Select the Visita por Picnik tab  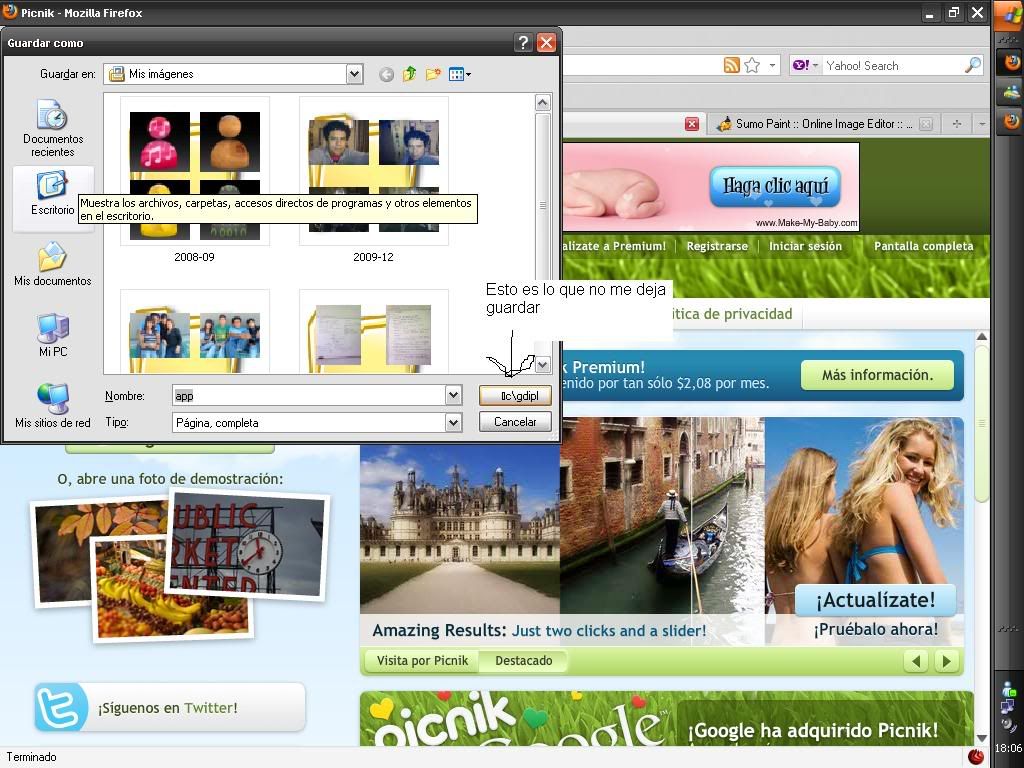[422, 661]
